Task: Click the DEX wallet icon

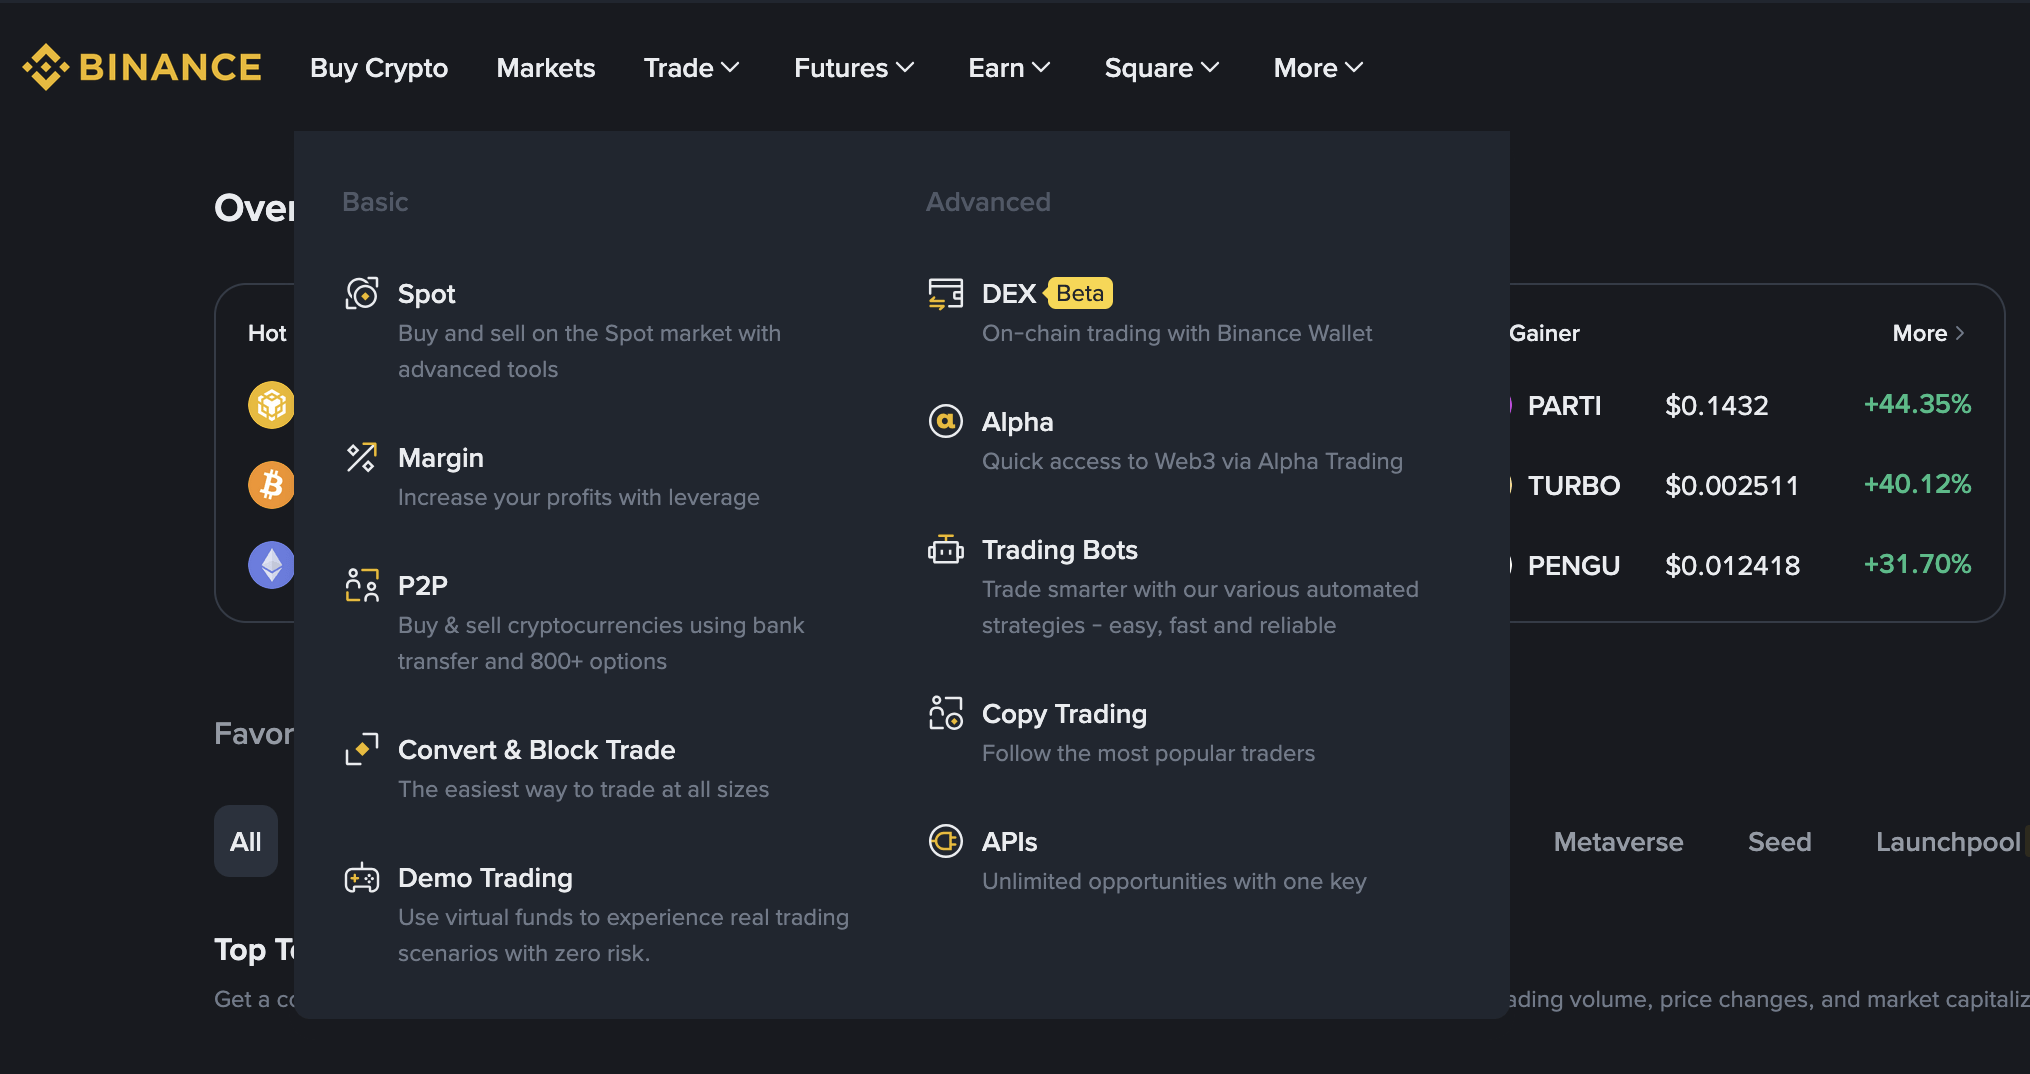Action: click(x=946, y=293)
